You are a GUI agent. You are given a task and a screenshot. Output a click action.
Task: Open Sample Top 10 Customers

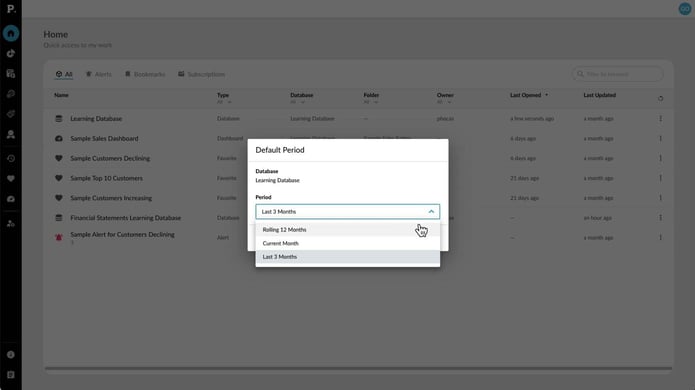(106, 178)
